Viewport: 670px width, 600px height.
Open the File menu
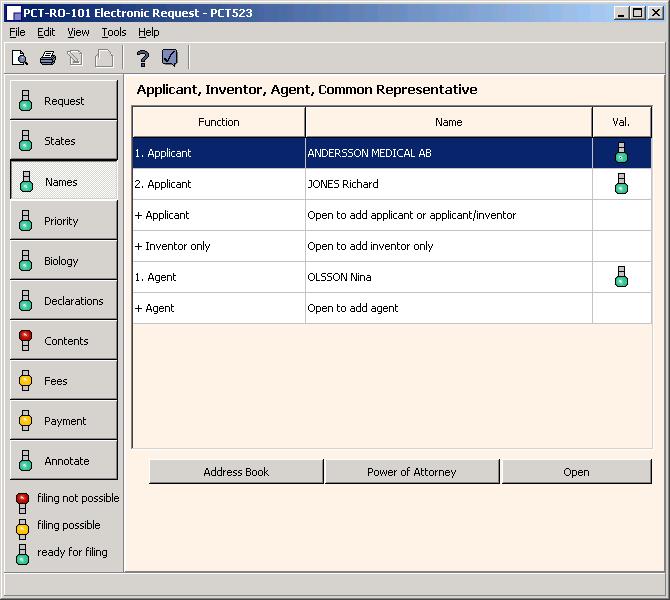[17, 32]
